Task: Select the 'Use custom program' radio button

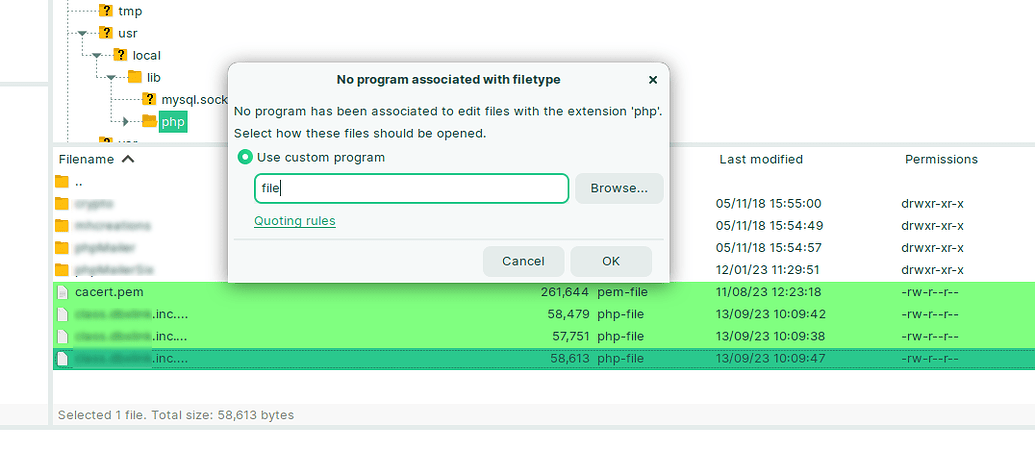Action: (x=245, y=158)
